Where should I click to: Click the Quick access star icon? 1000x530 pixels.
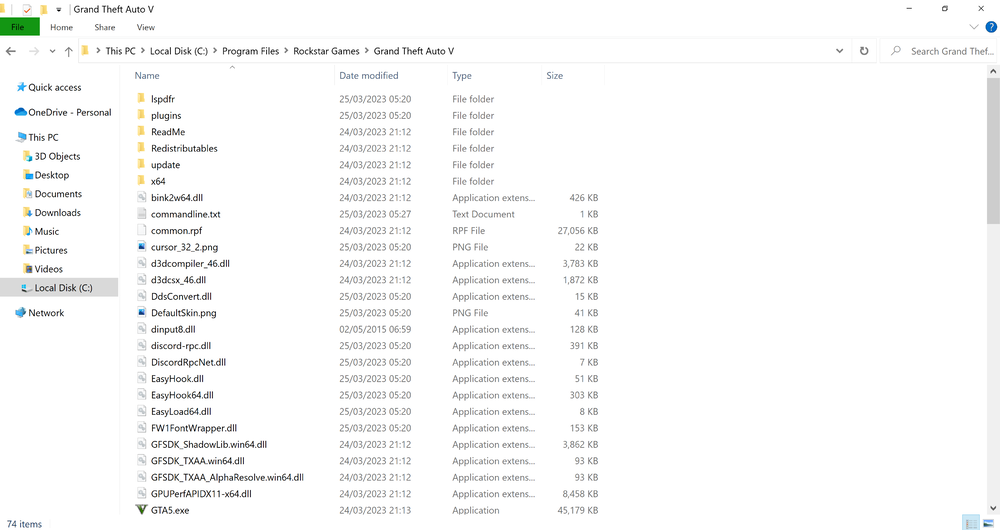click(21, 87)
